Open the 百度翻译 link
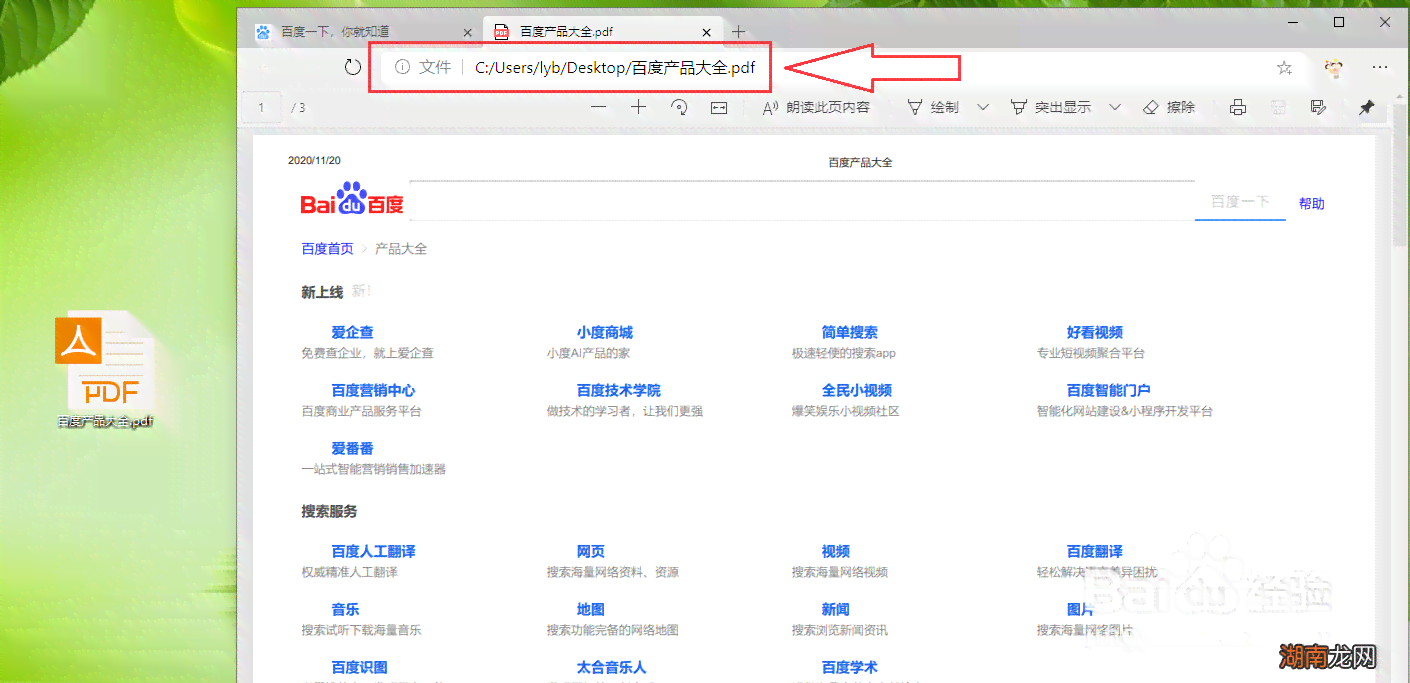This screenshot has height=683, width=1410. [x=1094, y=551]
